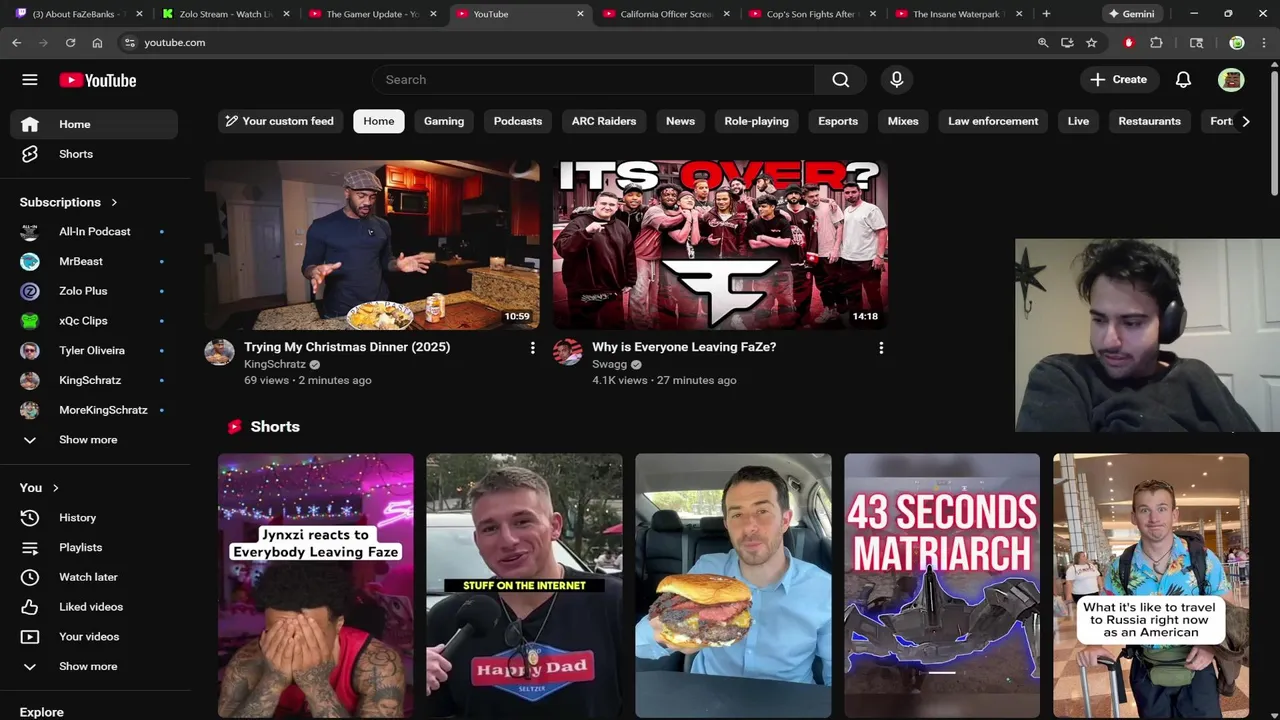Open a new browser tab
The image size is (1280, 720).
point(1046,14)
